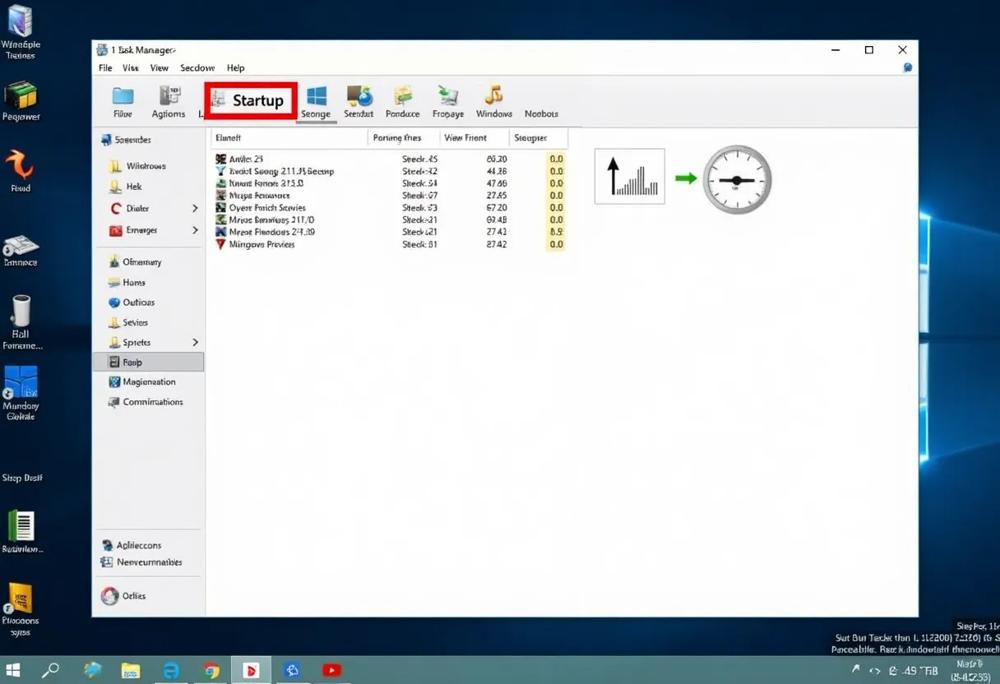Expand the Dialer sidebar chevron

coord(195,208)
